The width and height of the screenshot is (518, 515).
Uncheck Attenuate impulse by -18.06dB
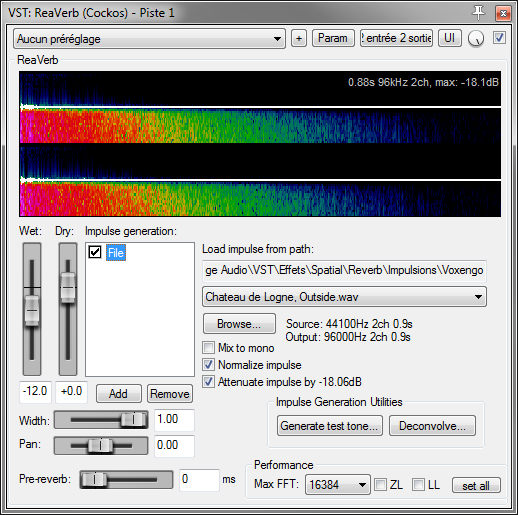(x=209, y=382)
